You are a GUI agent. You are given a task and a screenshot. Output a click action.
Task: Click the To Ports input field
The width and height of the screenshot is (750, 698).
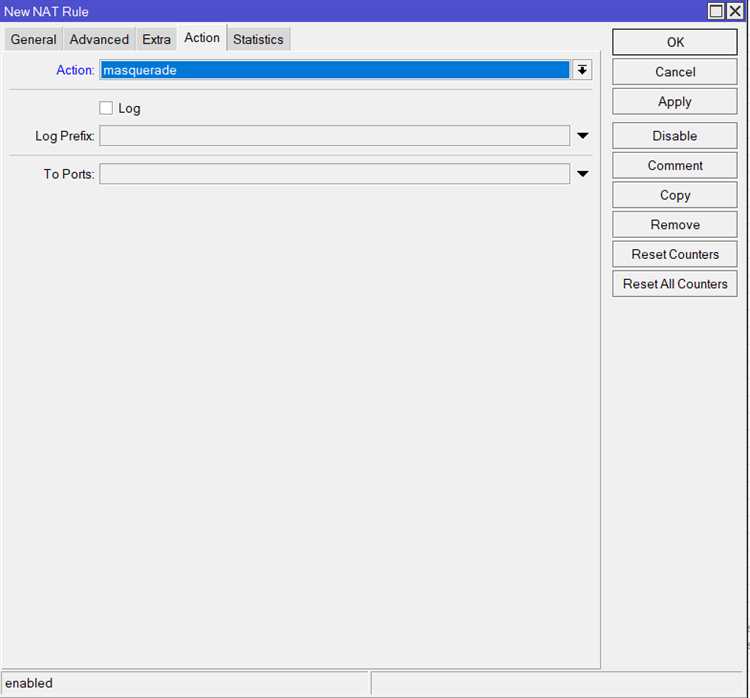pyautogui.click(x=334, y=174)
